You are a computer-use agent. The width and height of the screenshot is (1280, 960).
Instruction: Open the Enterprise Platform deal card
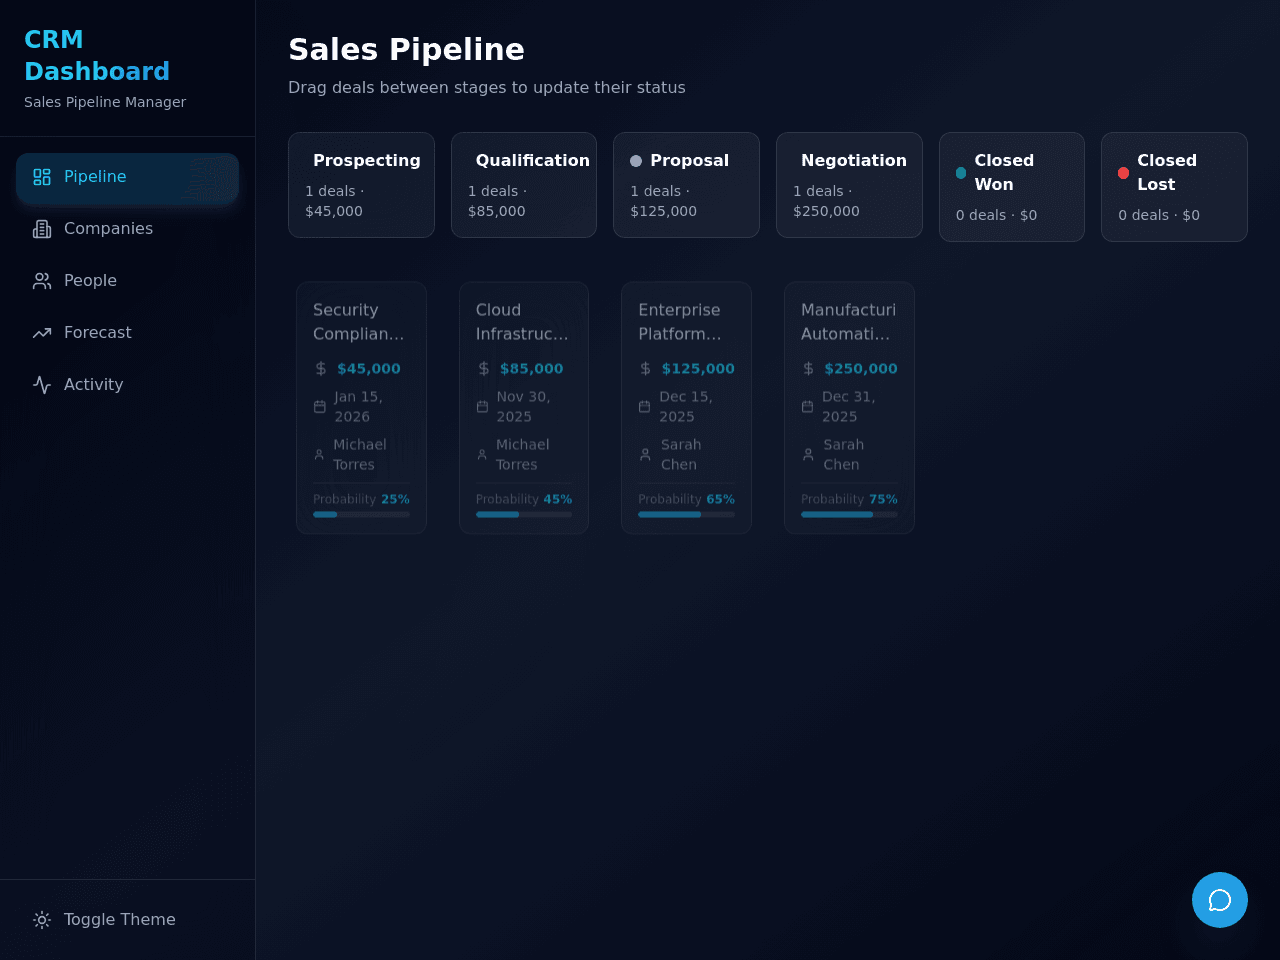(686, 408)
